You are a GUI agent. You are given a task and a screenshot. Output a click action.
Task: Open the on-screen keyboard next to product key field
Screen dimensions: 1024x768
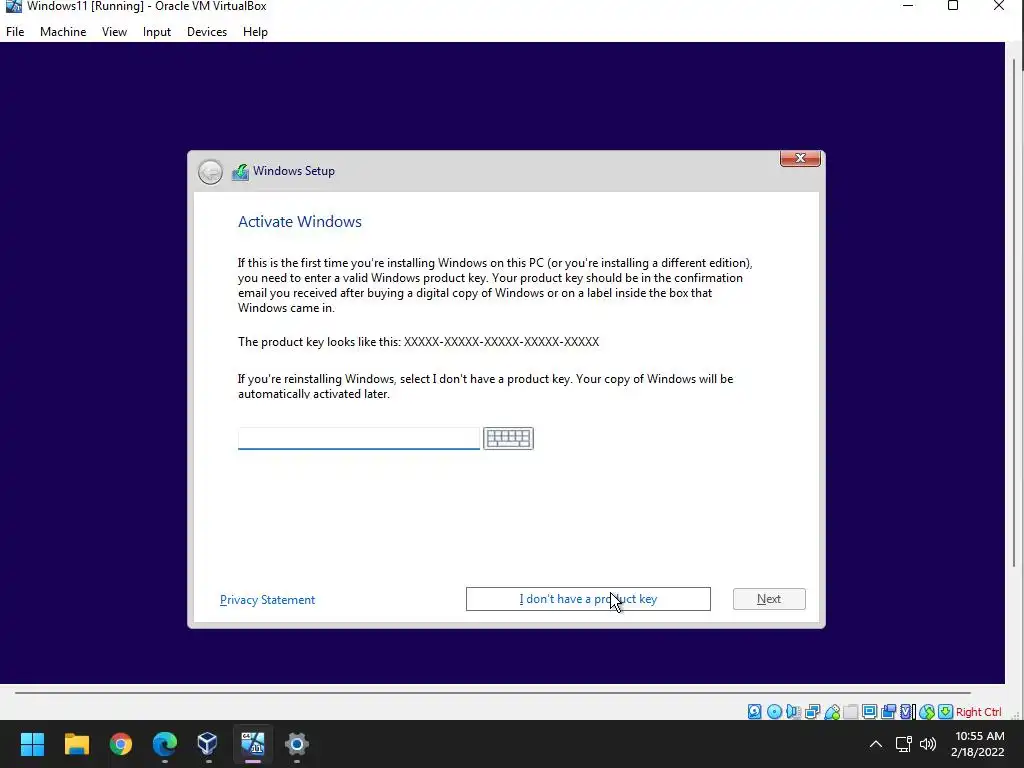508,438
